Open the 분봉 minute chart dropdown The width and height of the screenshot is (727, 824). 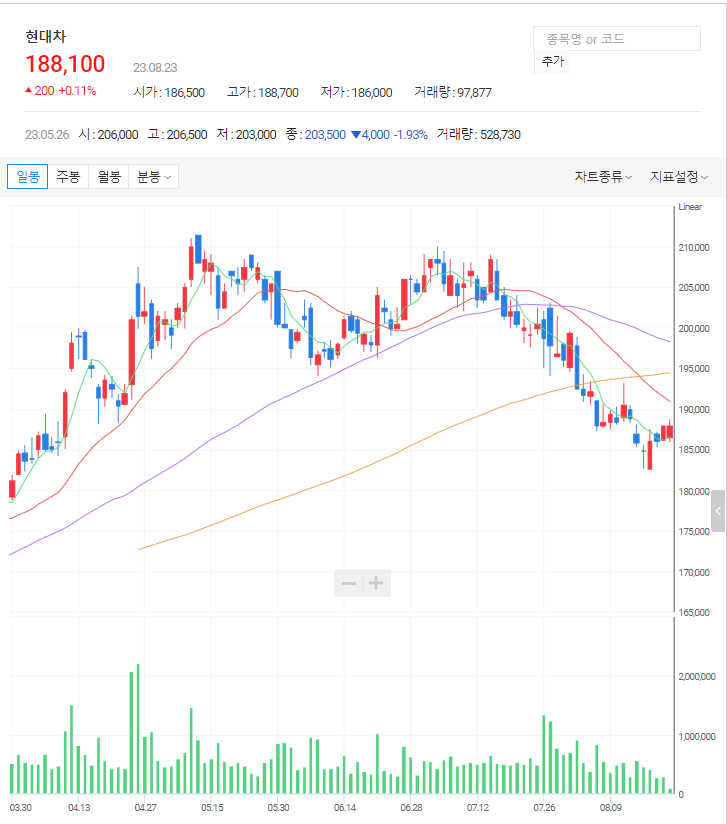[x=153, y=177]
